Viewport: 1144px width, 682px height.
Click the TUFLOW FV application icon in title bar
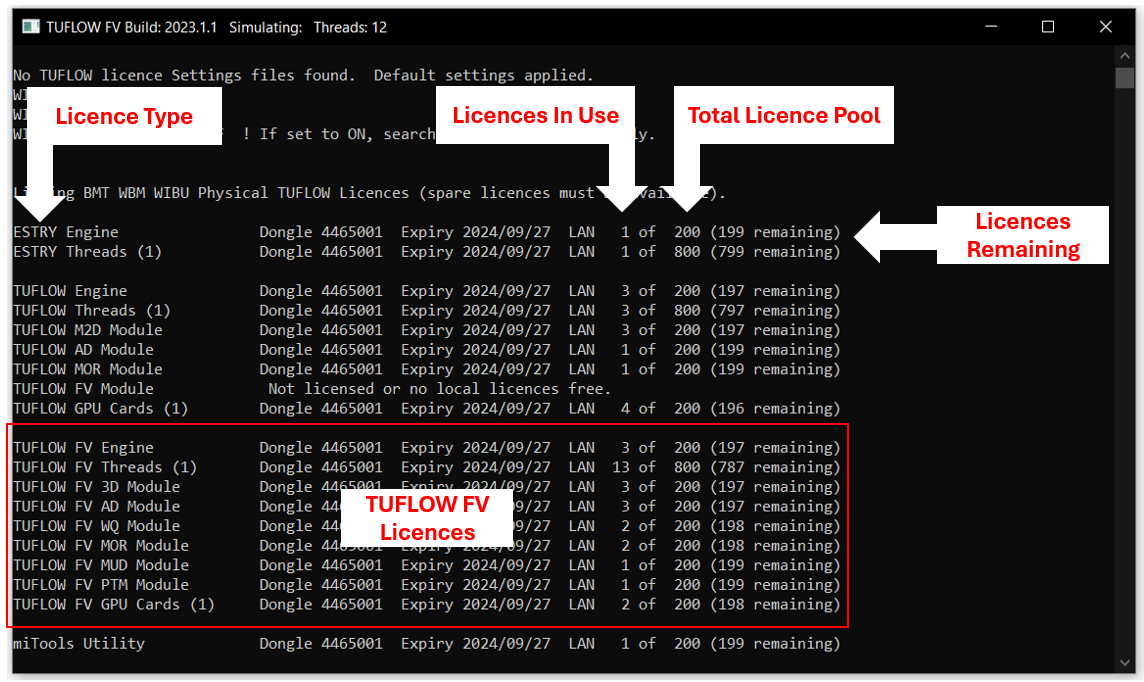pos(30,27)
